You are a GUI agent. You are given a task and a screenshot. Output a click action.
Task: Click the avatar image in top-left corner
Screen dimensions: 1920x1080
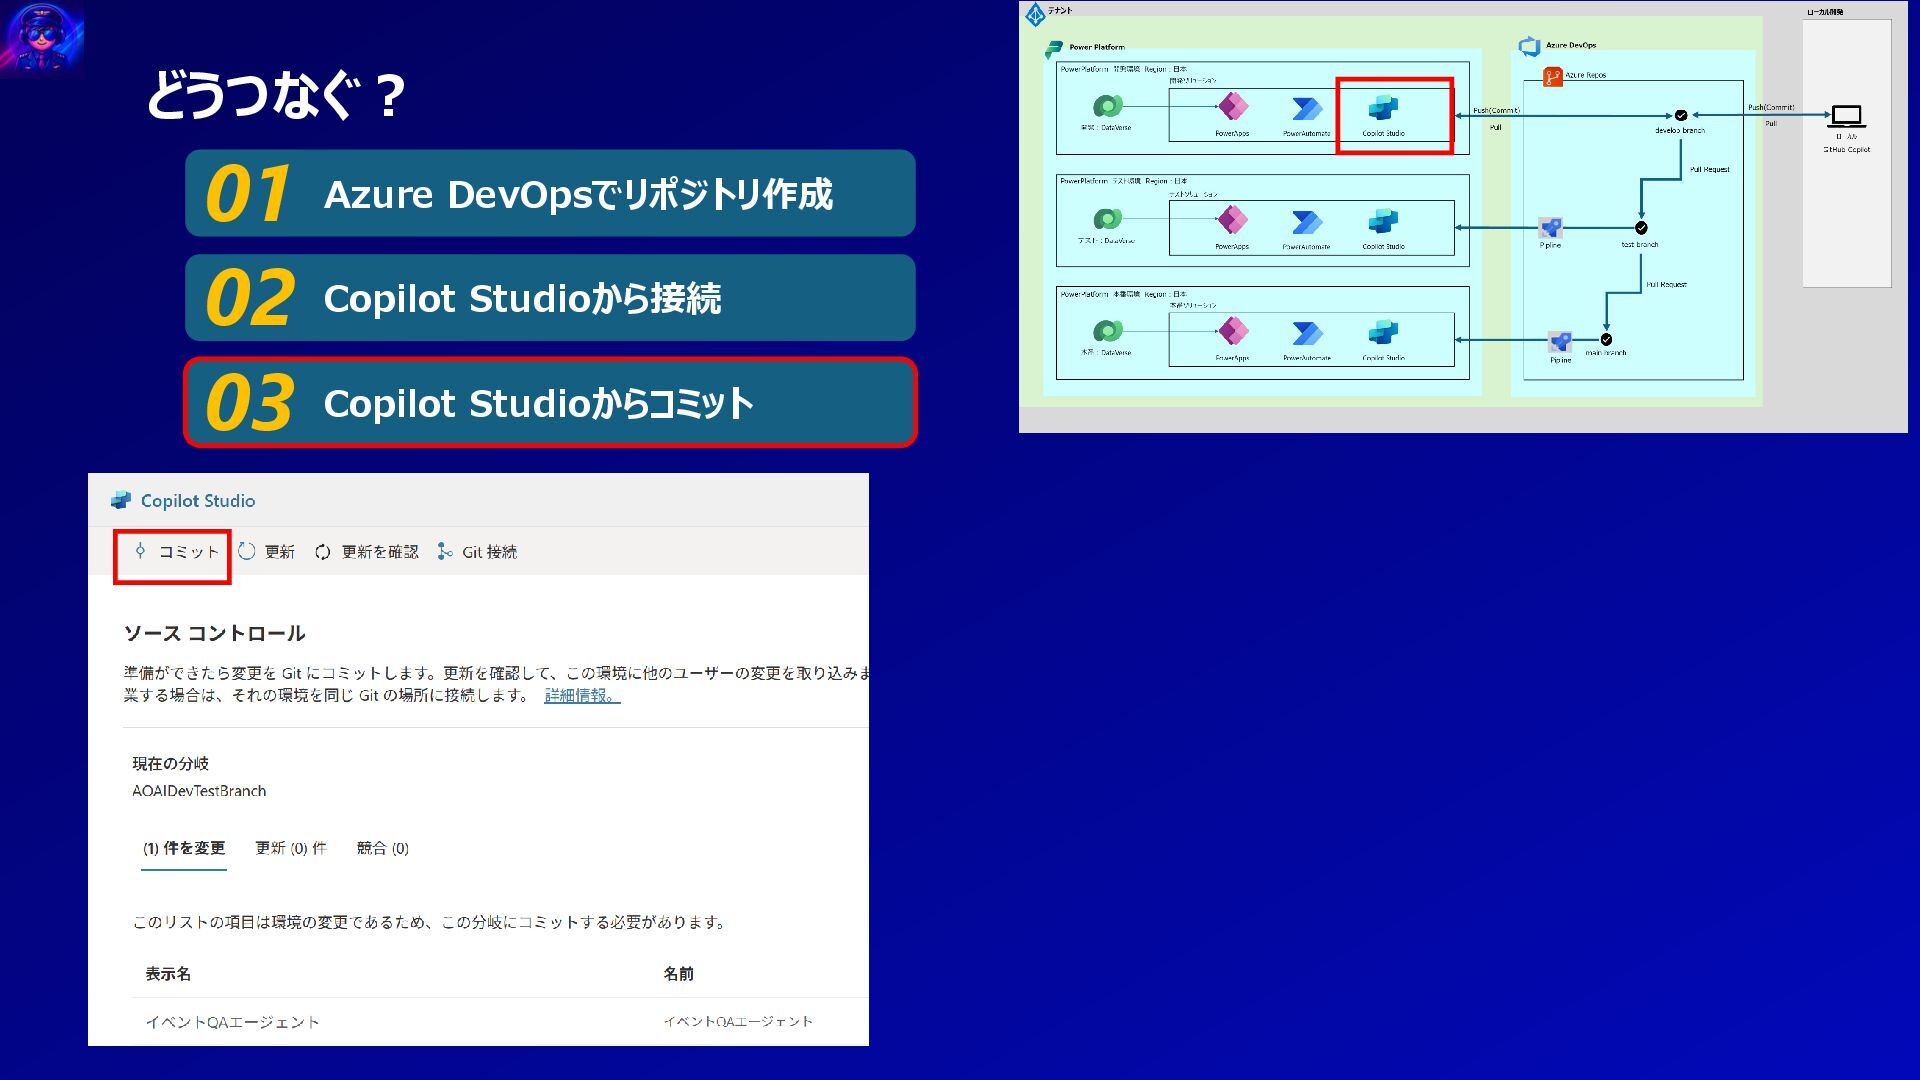[x=42, y=38]
